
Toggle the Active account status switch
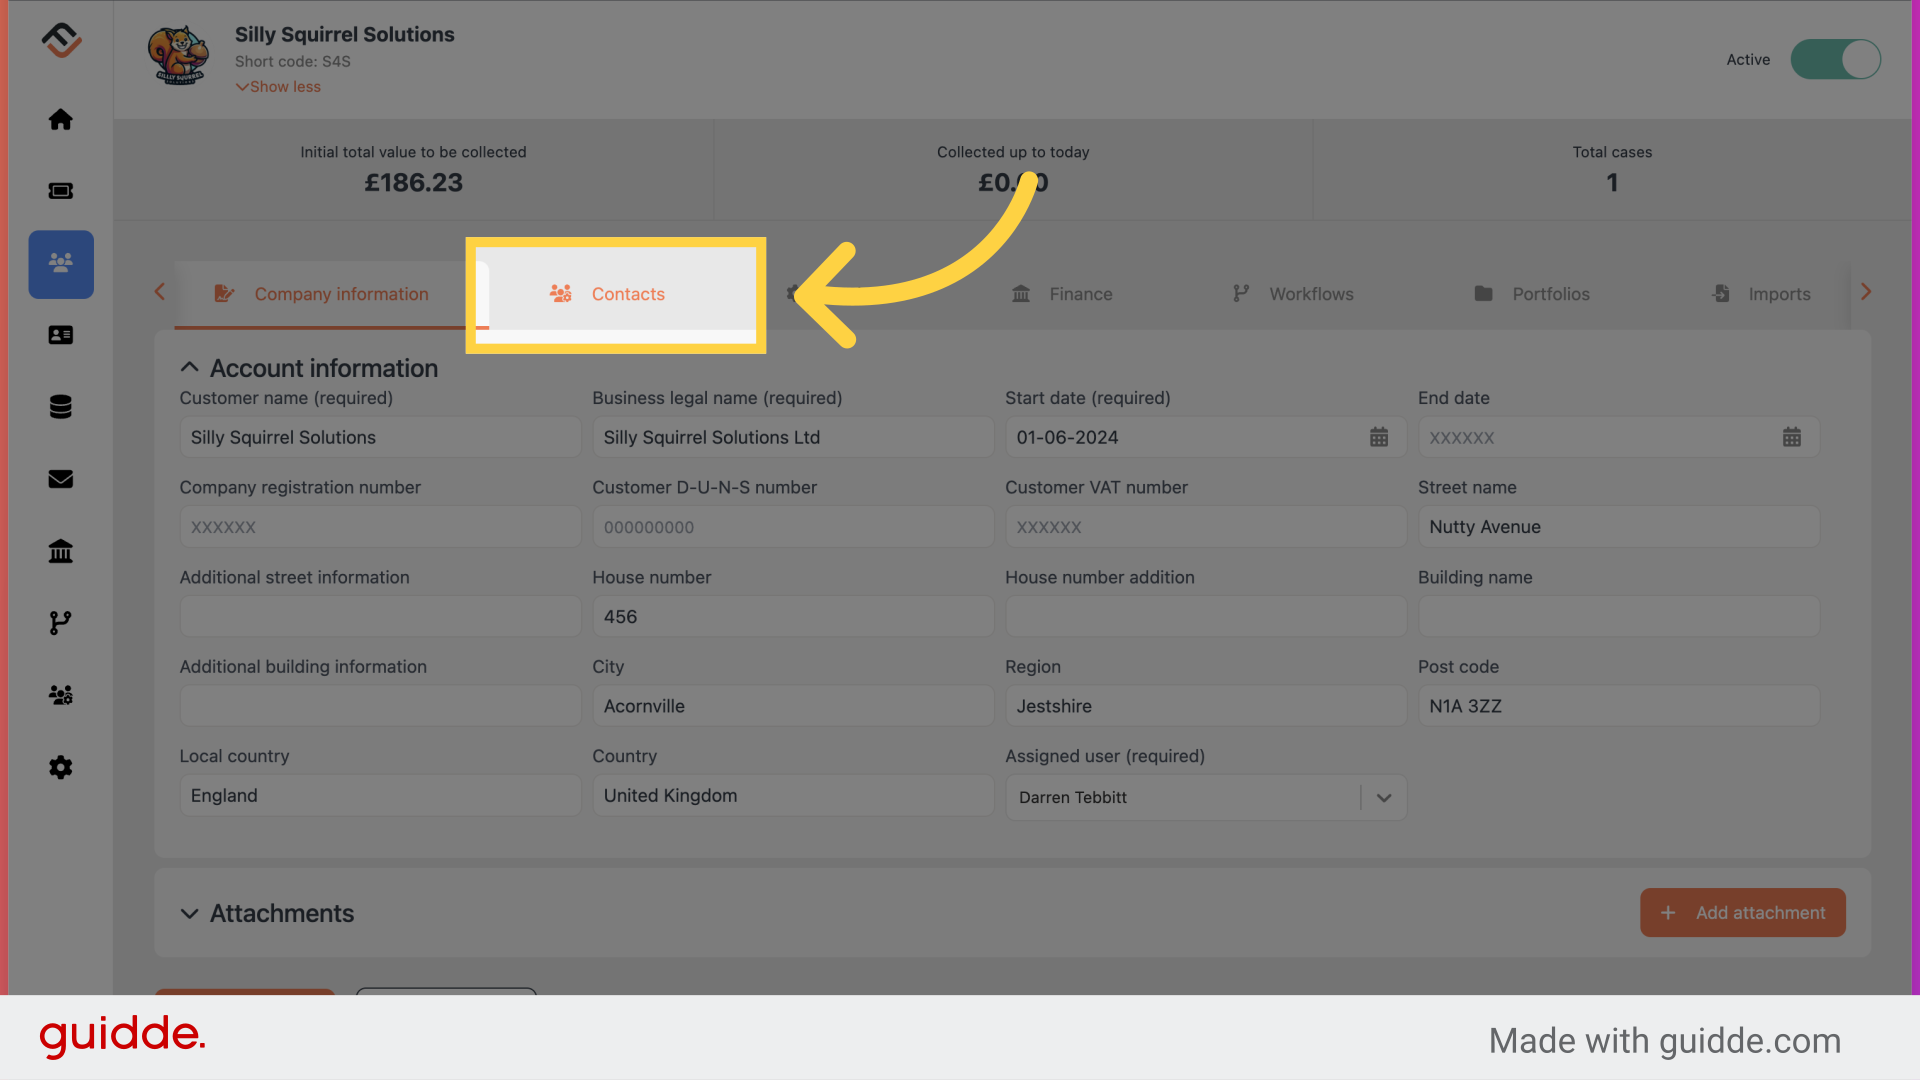tap(1836, 58)
